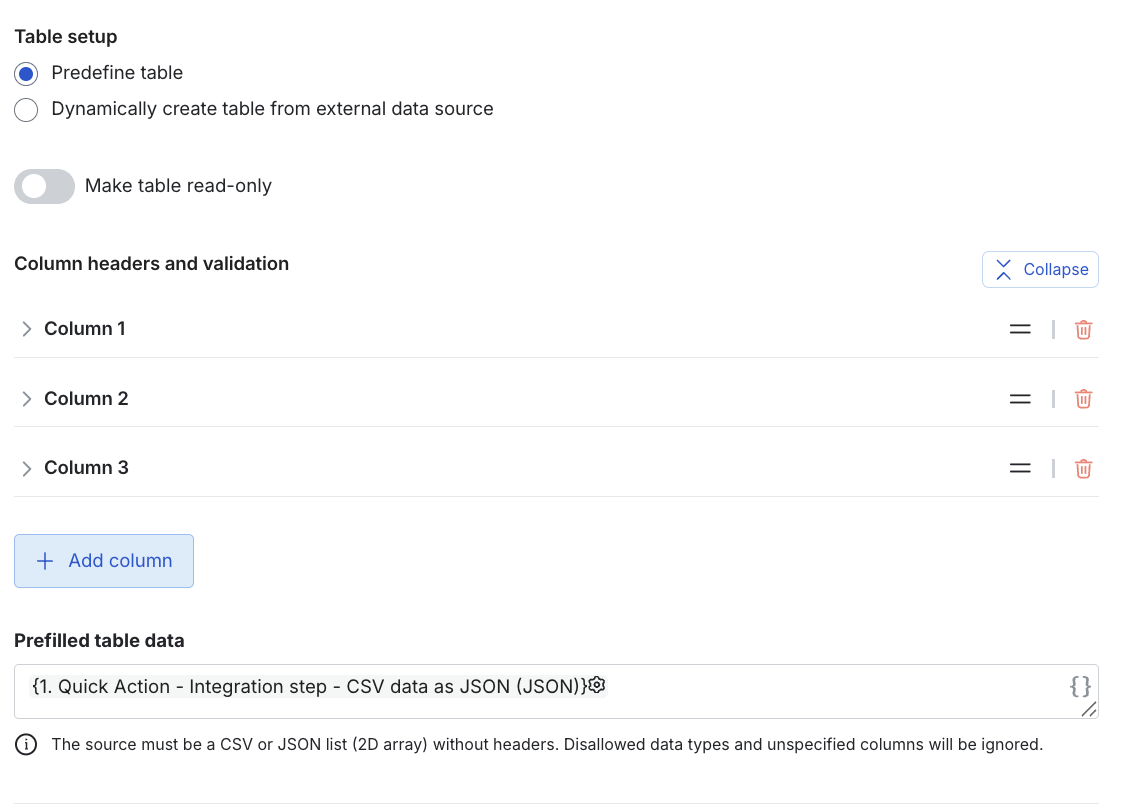Expand the Column 3 settings

point(27,468)
